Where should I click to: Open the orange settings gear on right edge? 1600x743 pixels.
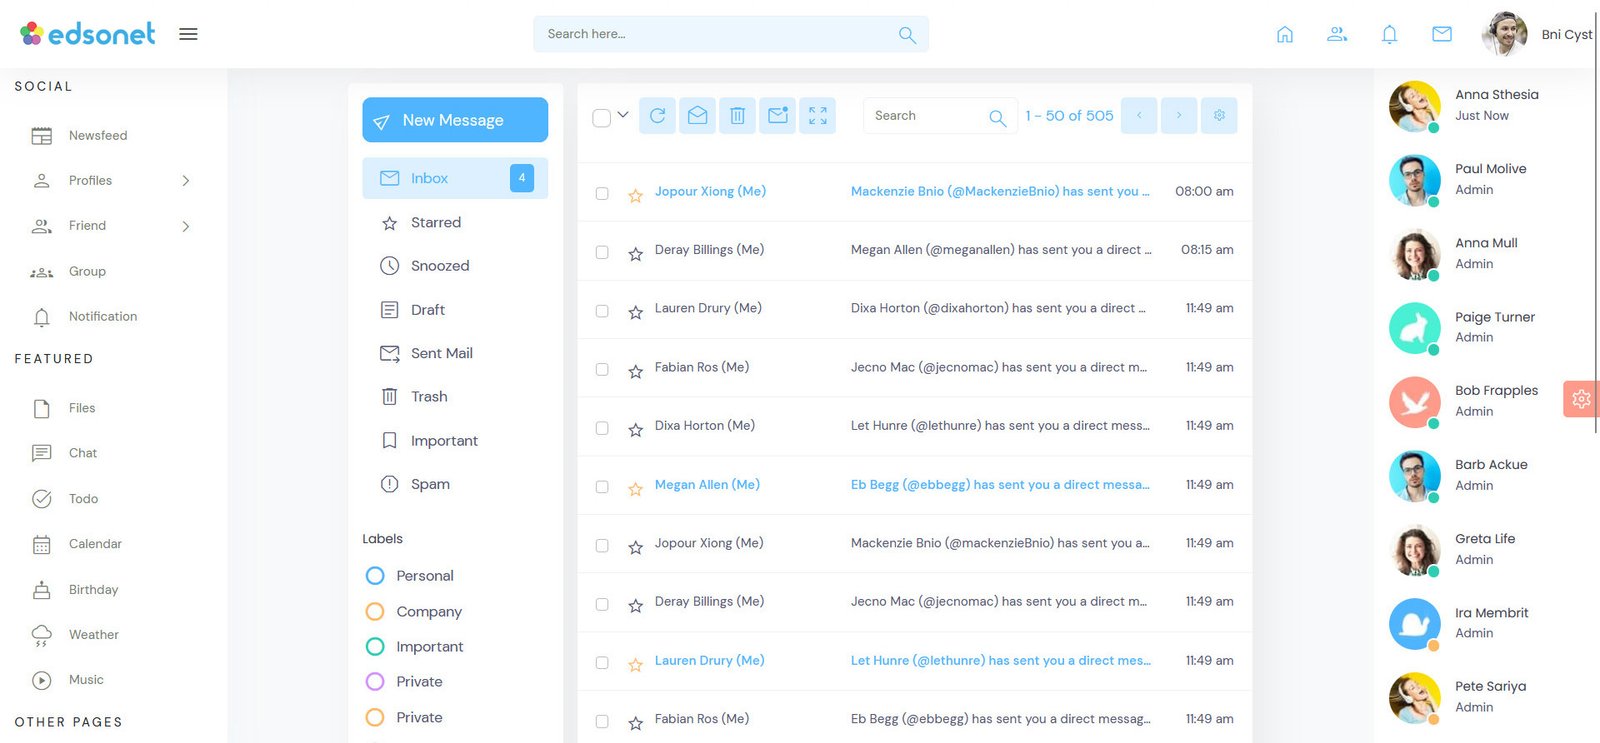point(1581,399)
